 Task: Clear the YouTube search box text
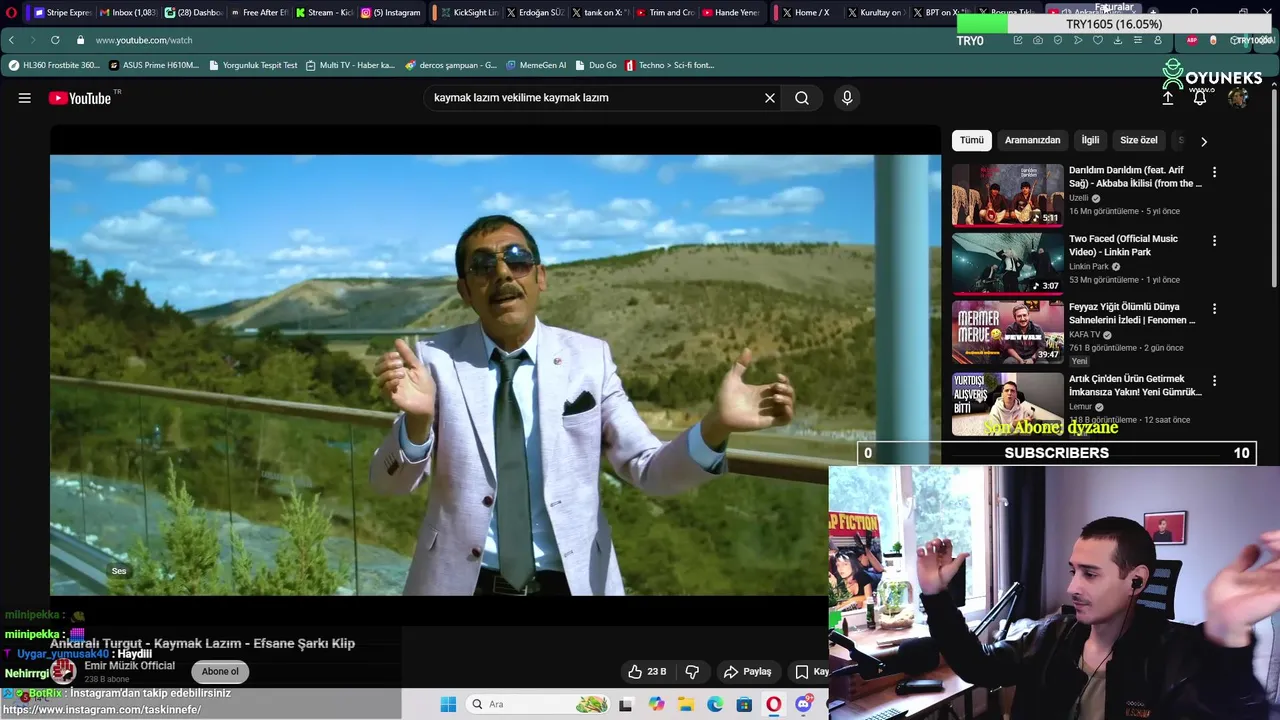(770, 98)
